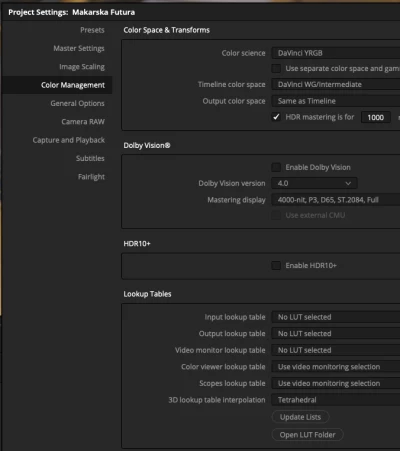This screenshot has width=400, height=451.
Task: Enable Use separate color space and gamma
Action: pyautogui.click(x=276, y=68)
